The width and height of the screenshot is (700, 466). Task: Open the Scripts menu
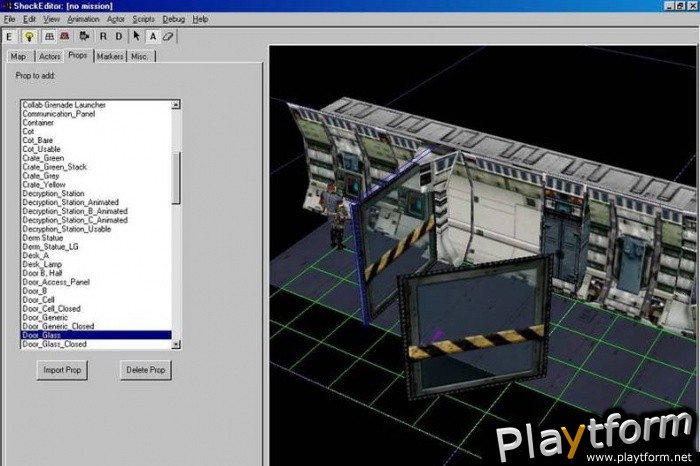coord(143,19)
